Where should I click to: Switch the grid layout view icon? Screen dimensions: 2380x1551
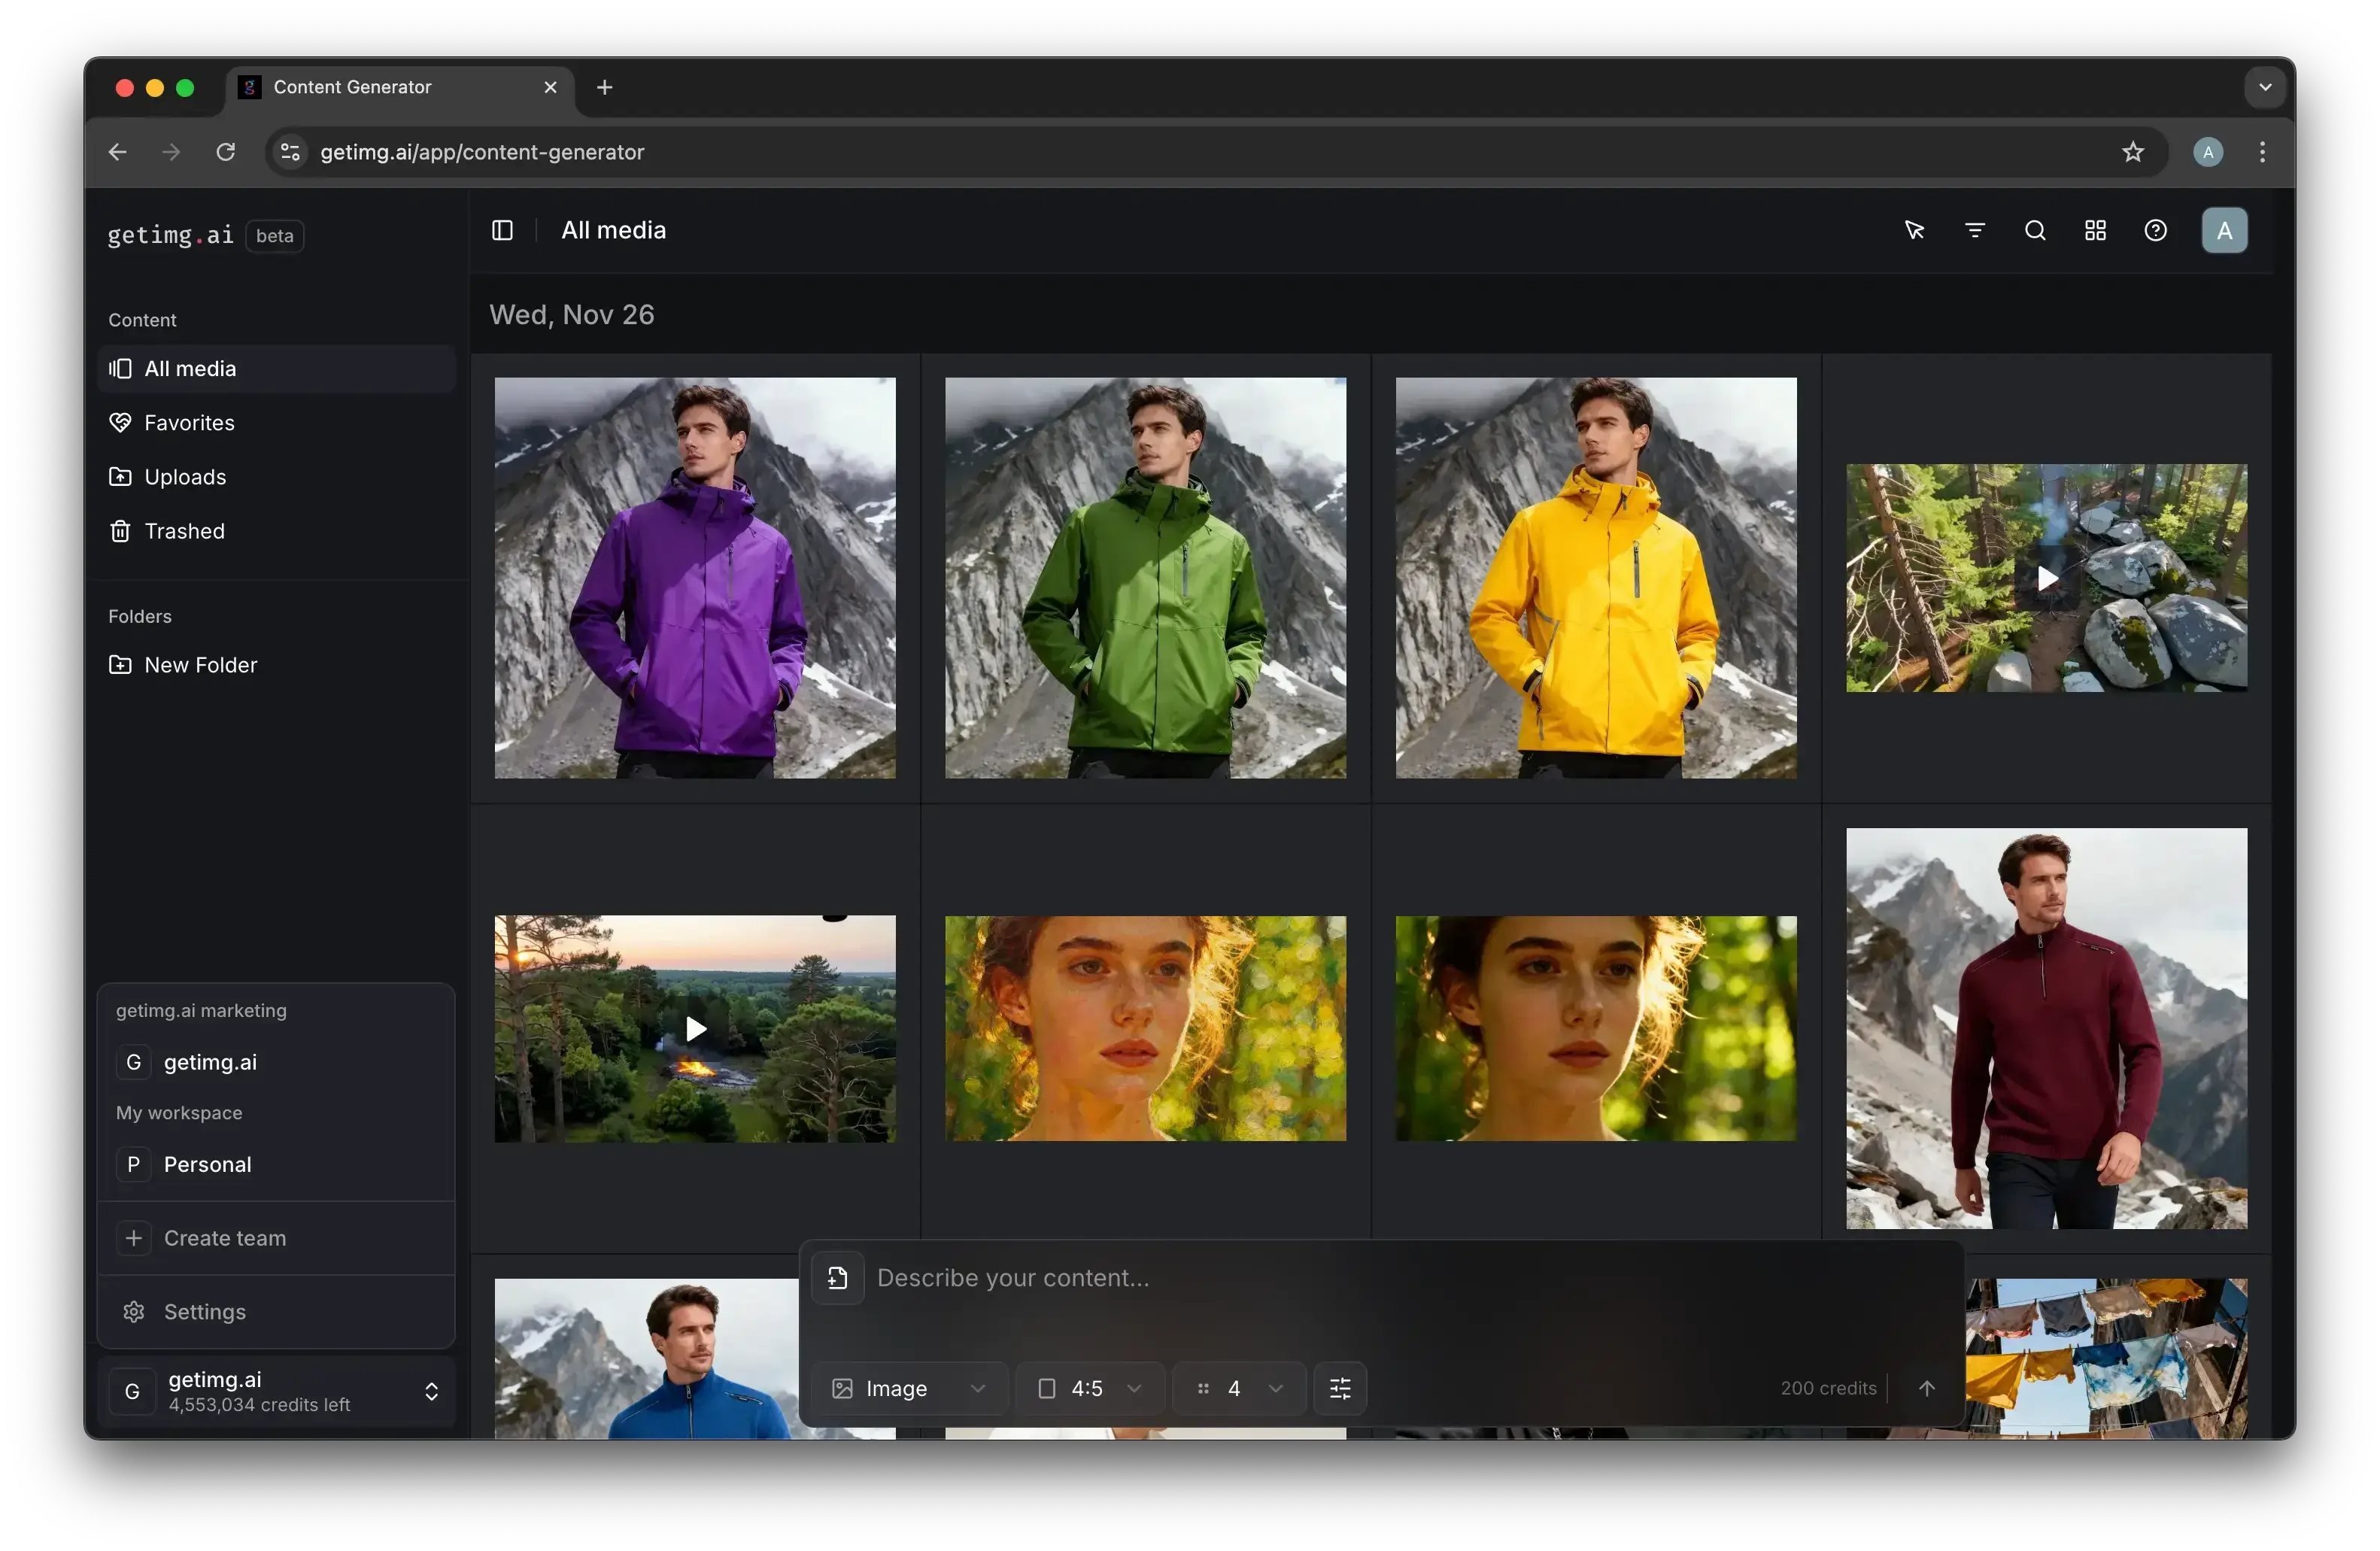click(x=2095, y=231)
